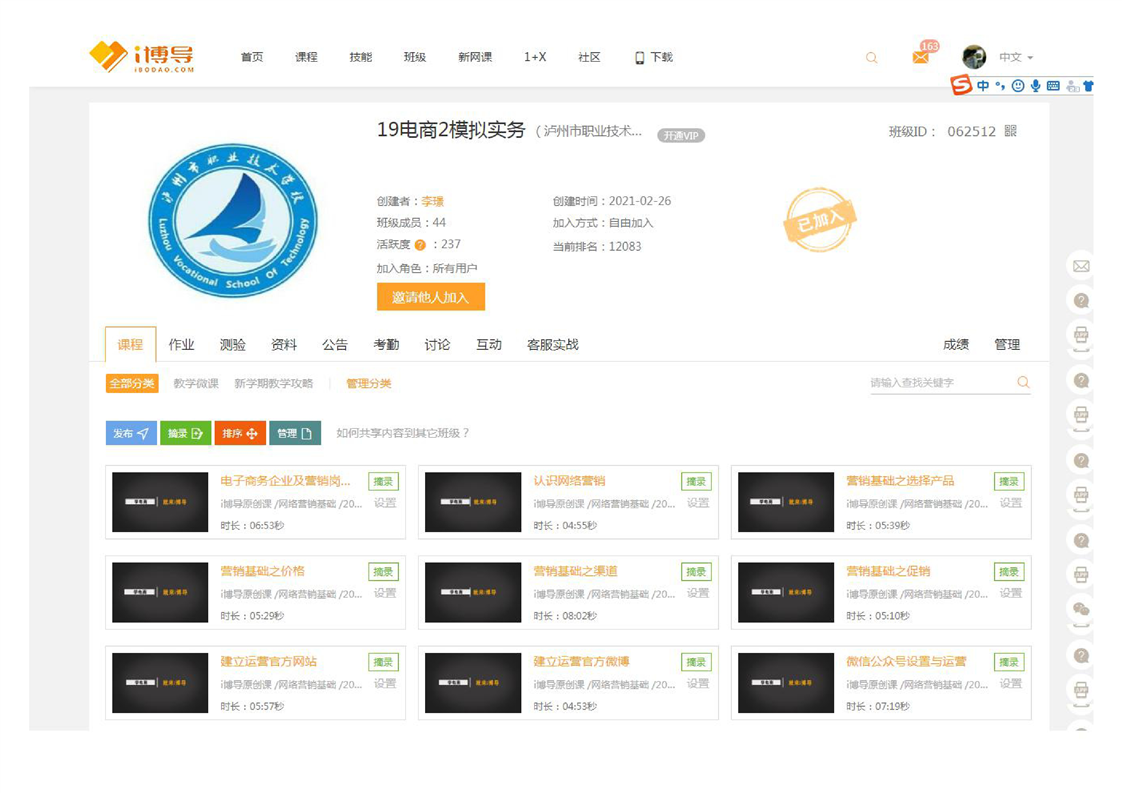Viewport: 1122px width, 793px height.
Task: Click the envelope icon in the right sidebar
Action: coord(1081,266)
